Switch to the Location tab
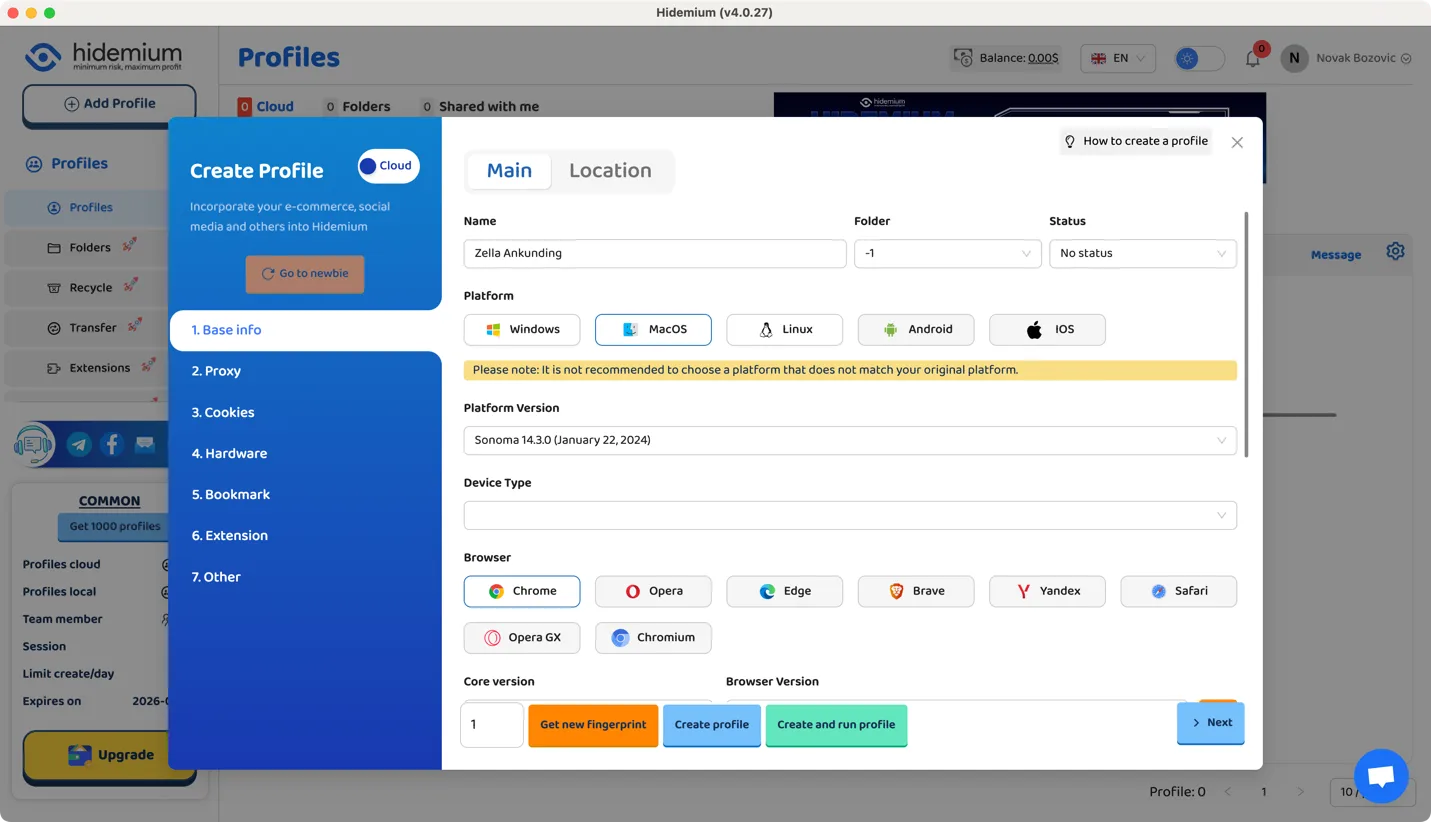This screenshot has height=822, width=1431. pos(610,171)
